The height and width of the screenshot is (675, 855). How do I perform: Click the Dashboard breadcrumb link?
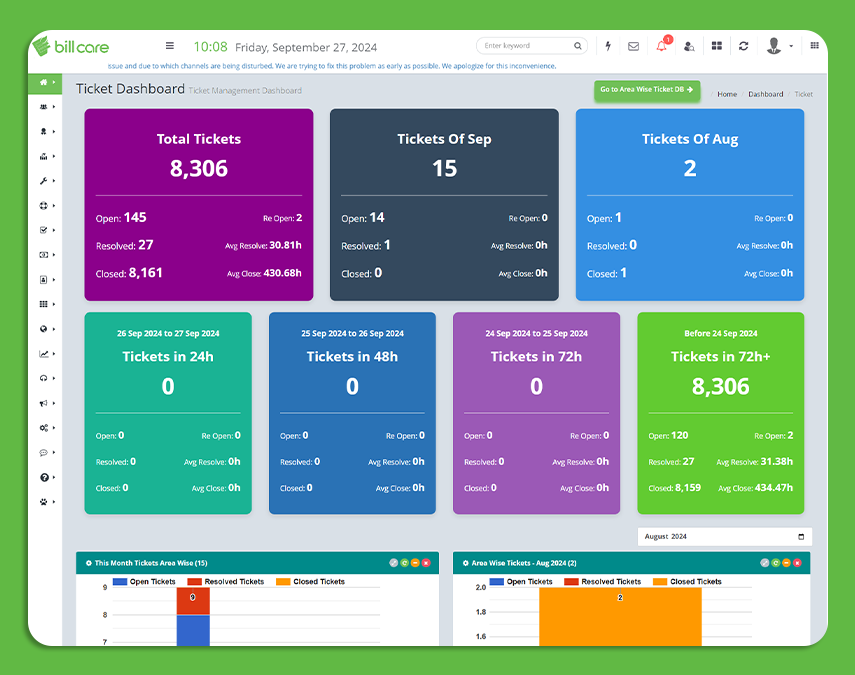pyautogui.click(x=765, y=94)
